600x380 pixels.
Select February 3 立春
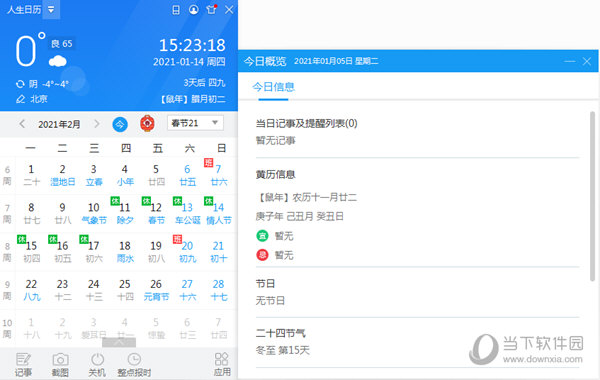(x=94, y=175)
